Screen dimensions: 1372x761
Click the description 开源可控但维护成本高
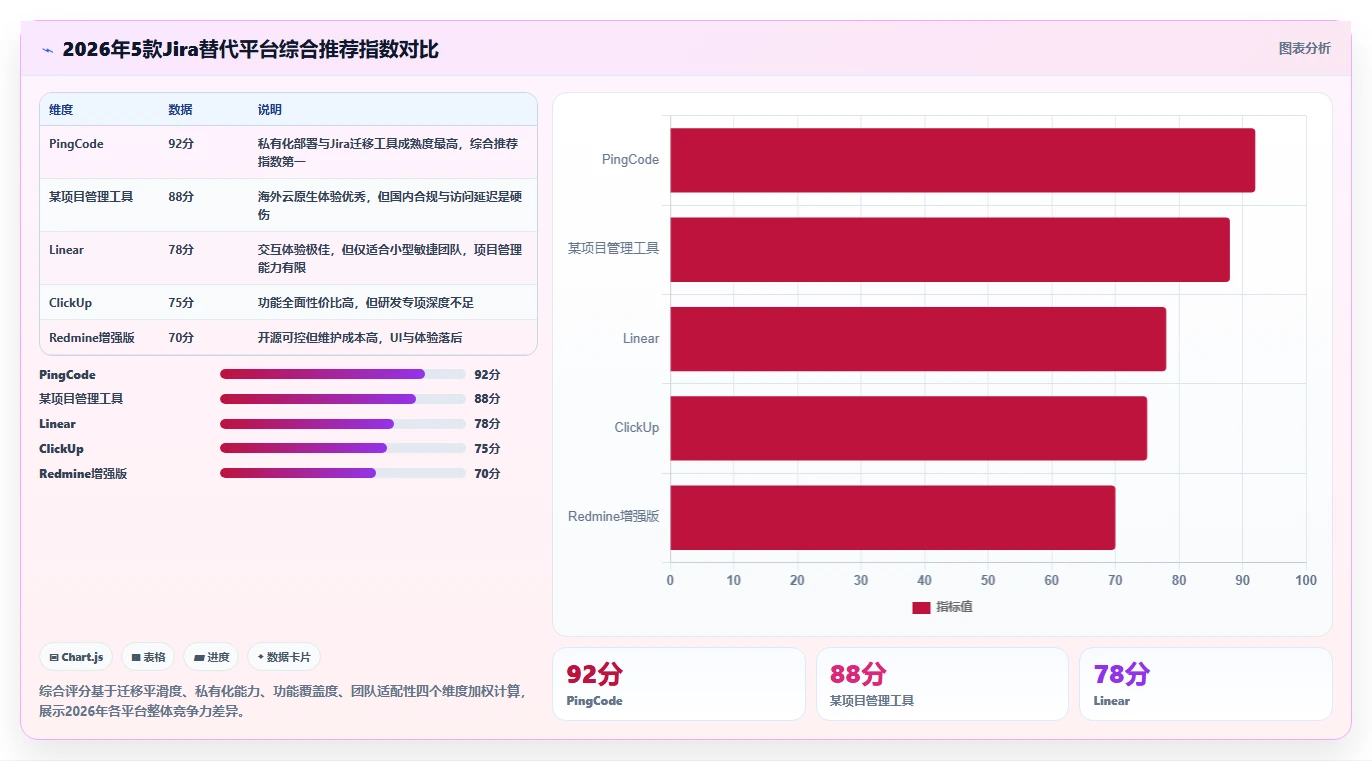click(x=360, y=338)
